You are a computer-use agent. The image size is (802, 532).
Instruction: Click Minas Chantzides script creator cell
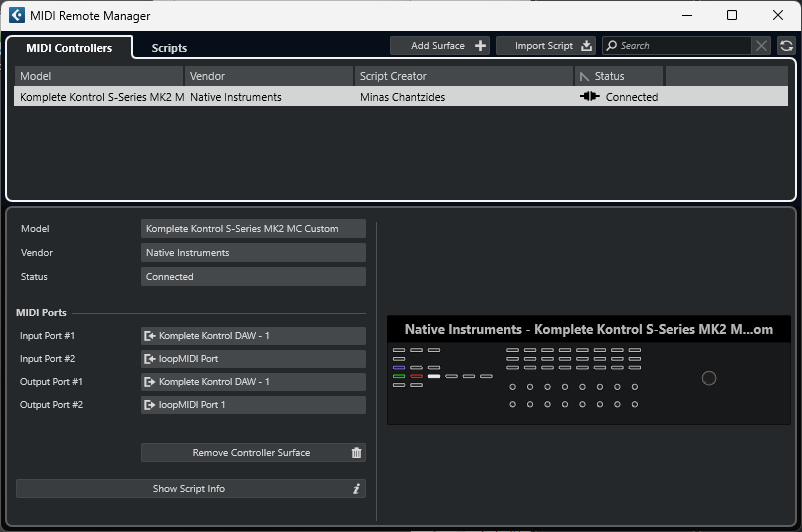[x=403, y=97]
